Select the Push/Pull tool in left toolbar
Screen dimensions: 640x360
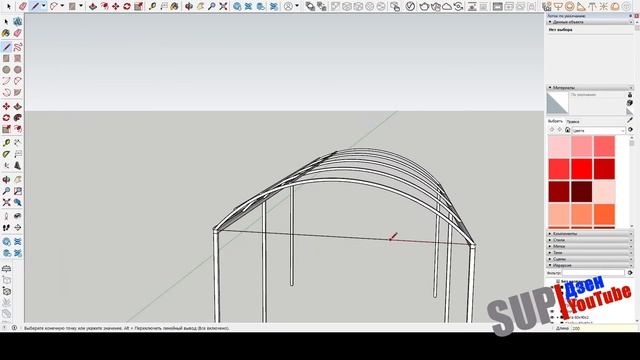(18, 107)
